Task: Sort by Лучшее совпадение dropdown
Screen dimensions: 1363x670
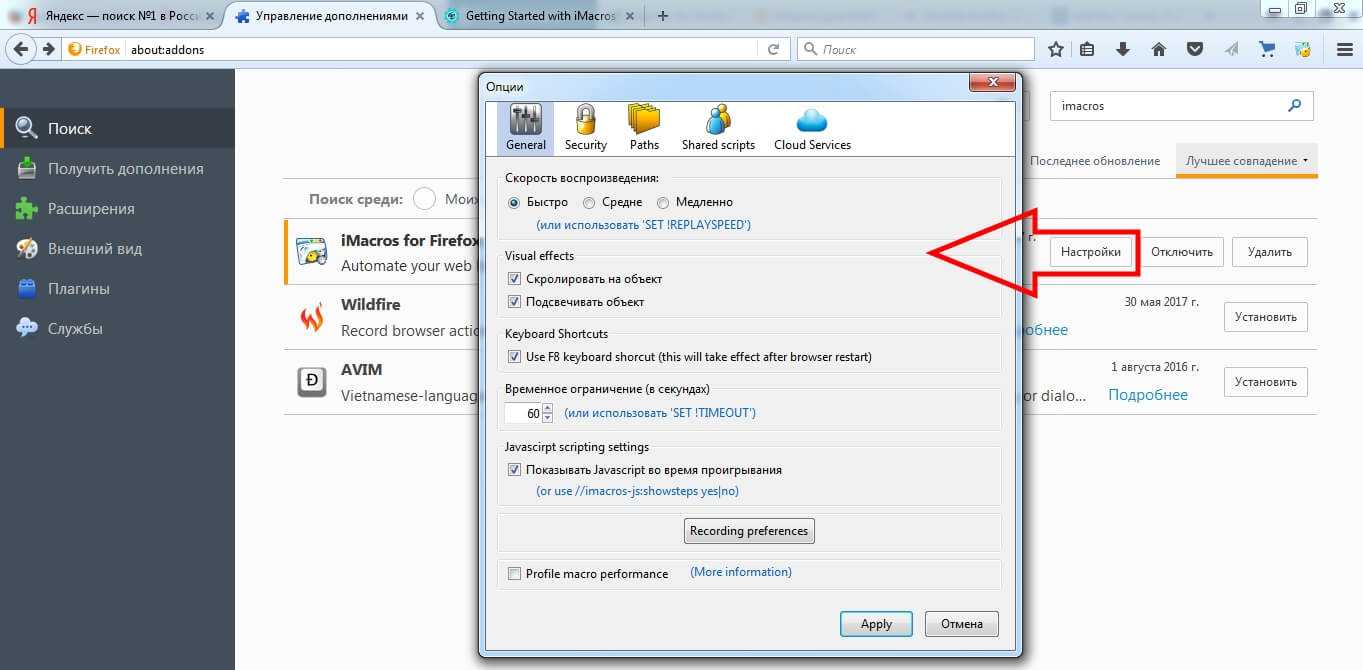Action: pos(1247,160)
